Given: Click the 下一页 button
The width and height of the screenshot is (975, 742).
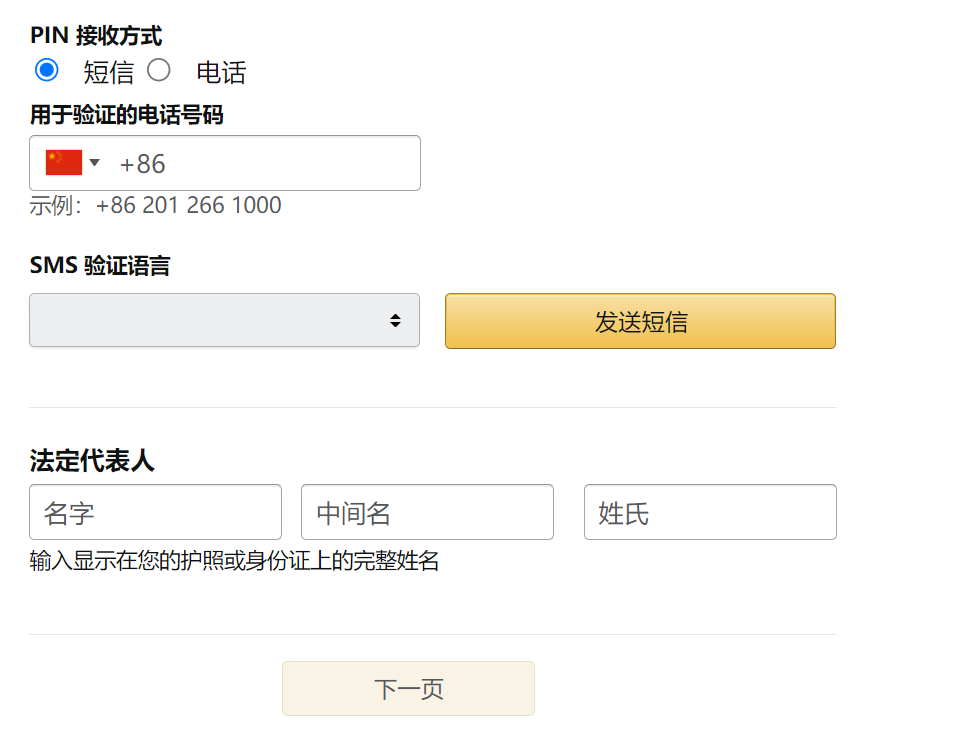Looking at the screenshot, I should (x=409, y=689).
